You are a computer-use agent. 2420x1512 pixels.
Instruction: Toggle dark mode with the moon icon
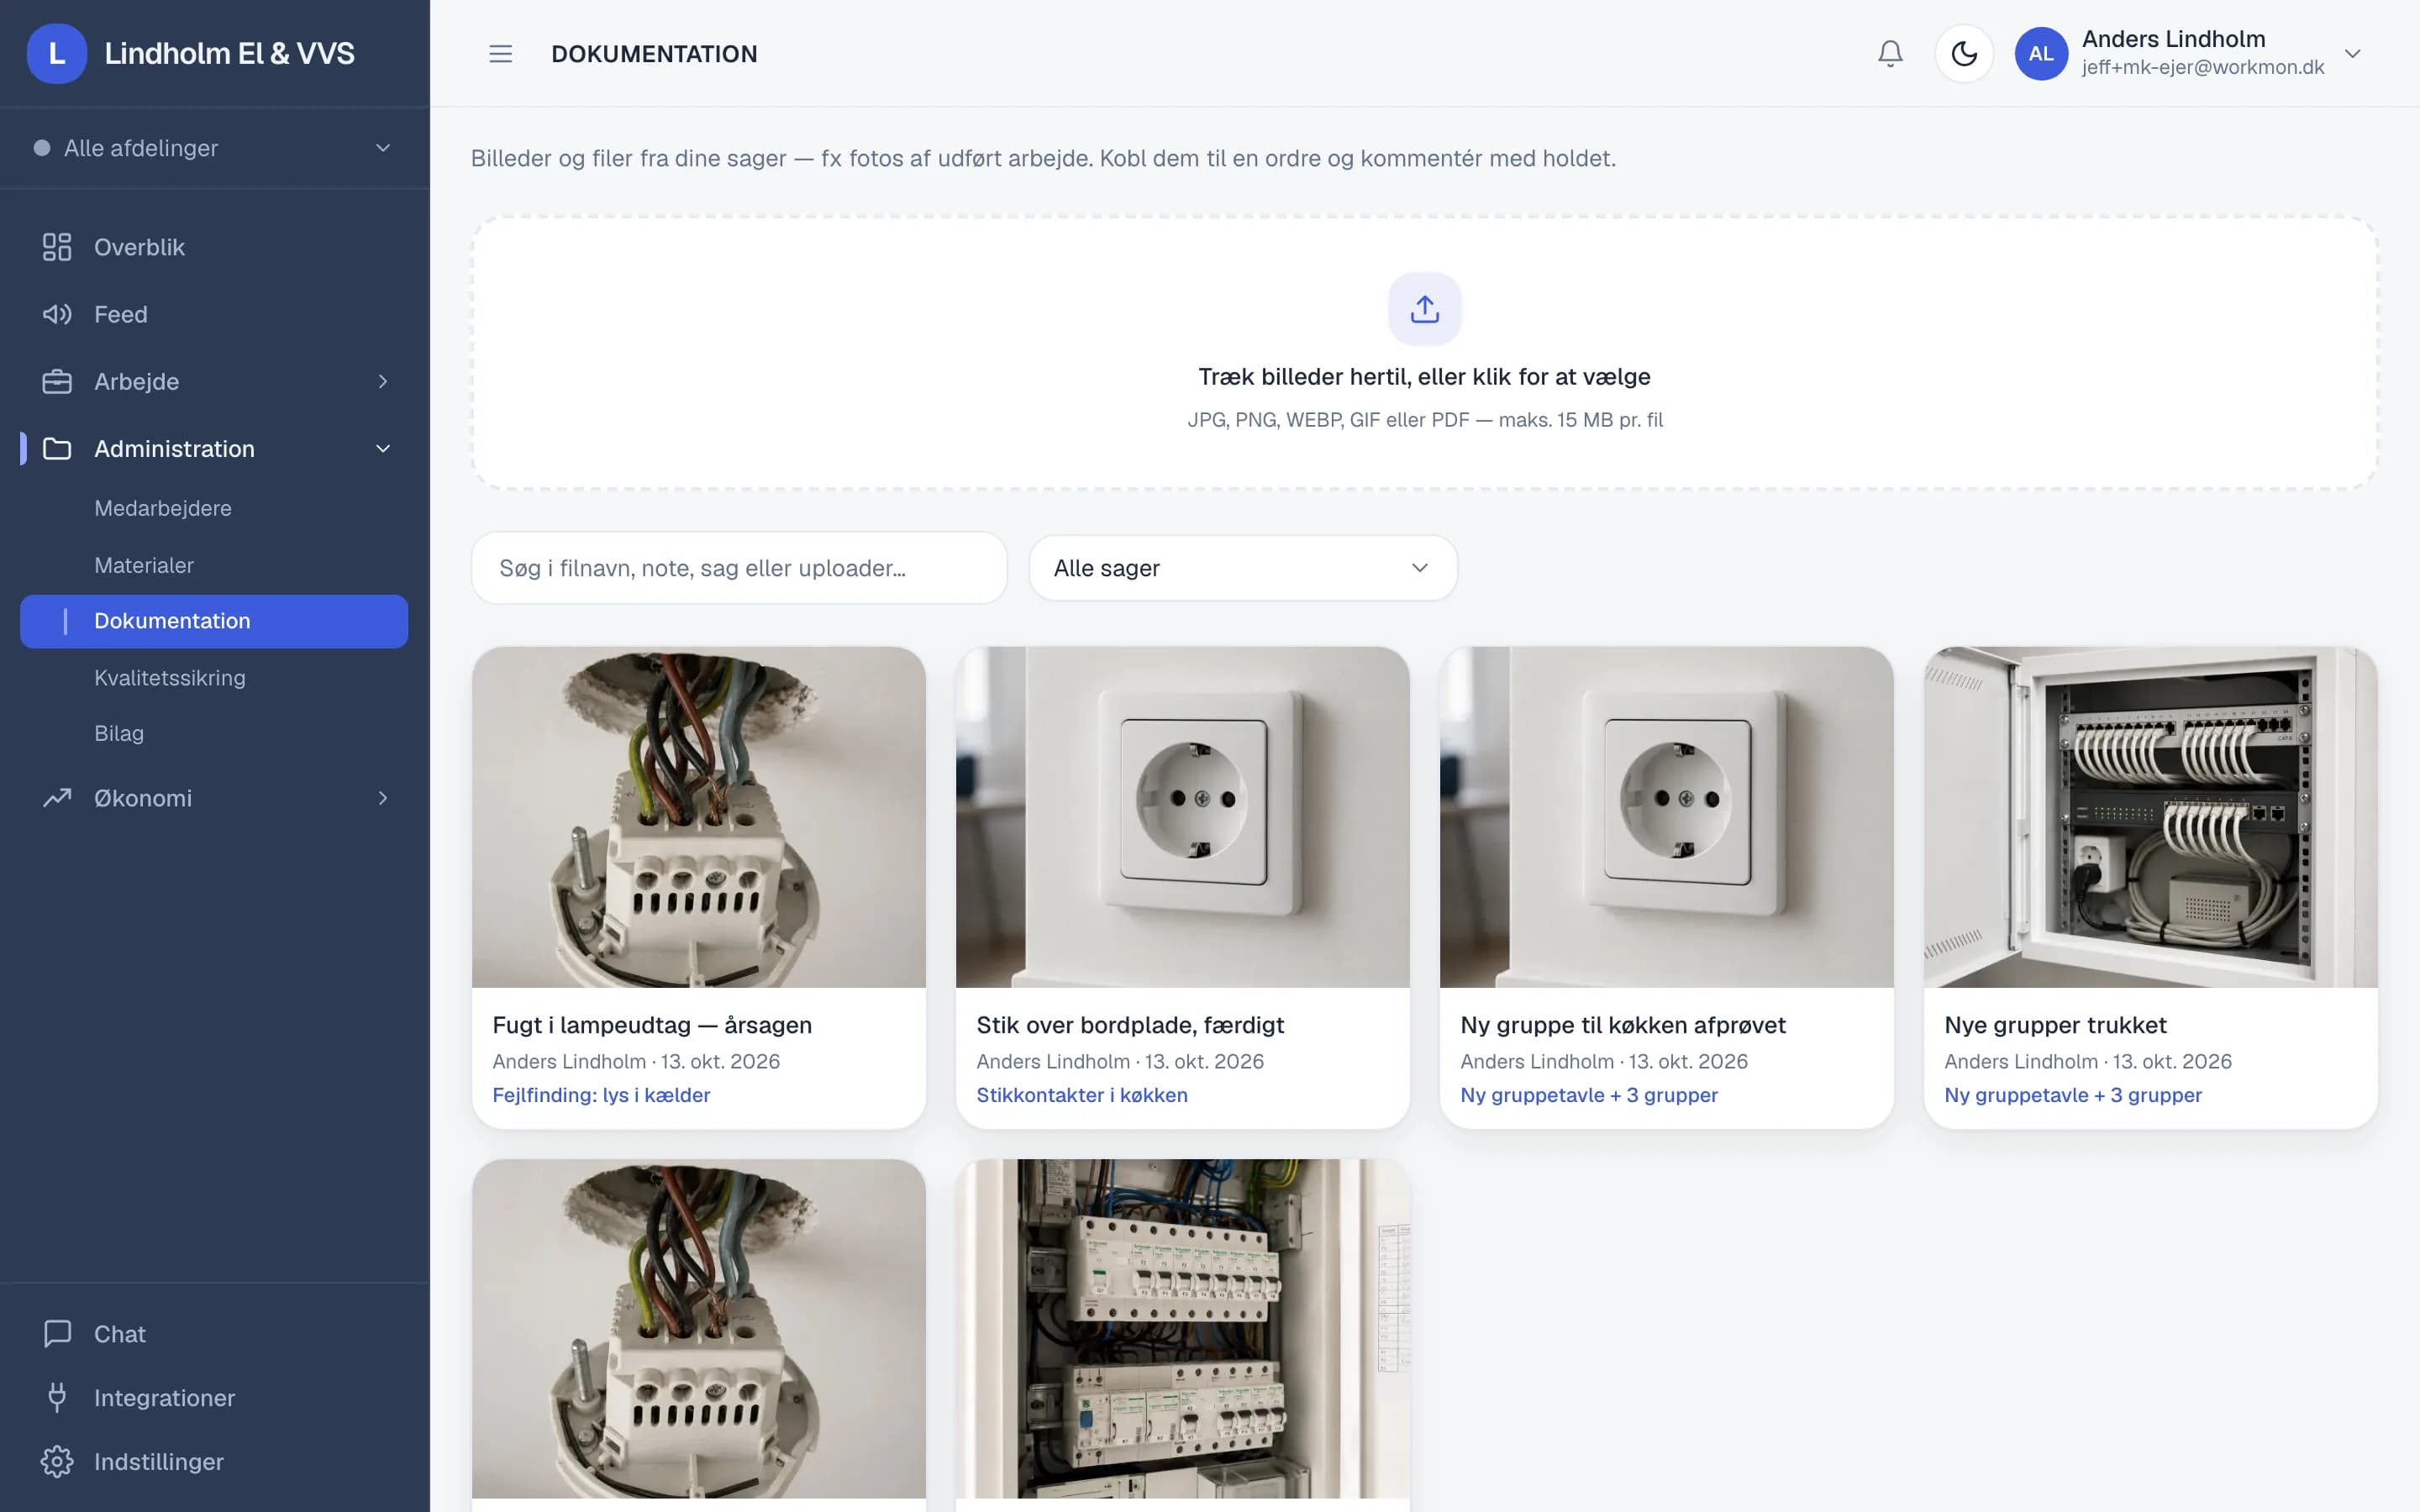coord(1964,54)
